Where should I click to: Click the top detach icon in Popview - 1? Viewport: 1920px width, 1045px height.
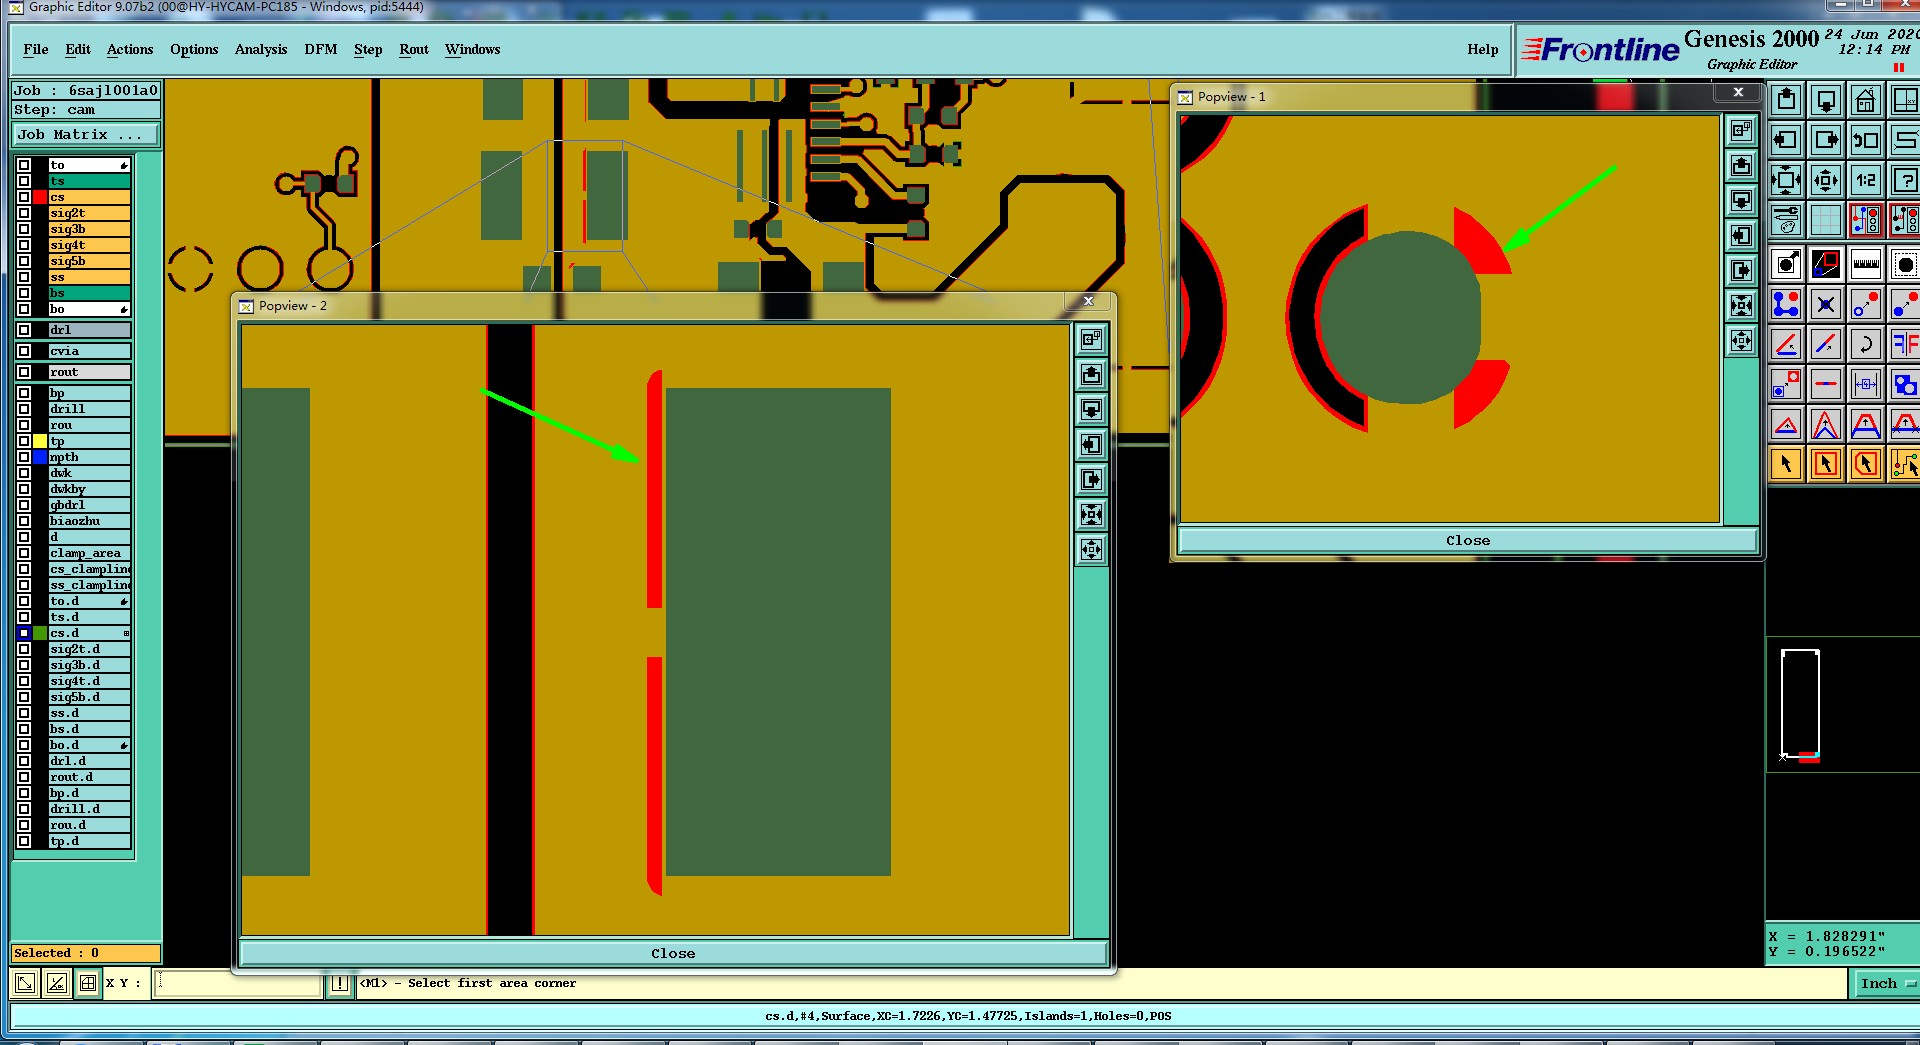1741,131
